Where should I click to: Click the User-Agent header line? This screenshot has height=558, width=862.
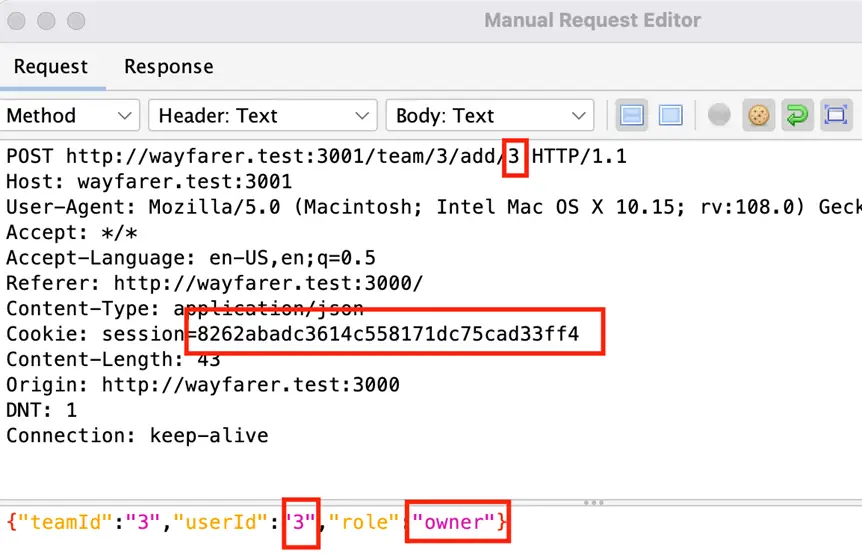pyautogui.click(x=434, y=207)
